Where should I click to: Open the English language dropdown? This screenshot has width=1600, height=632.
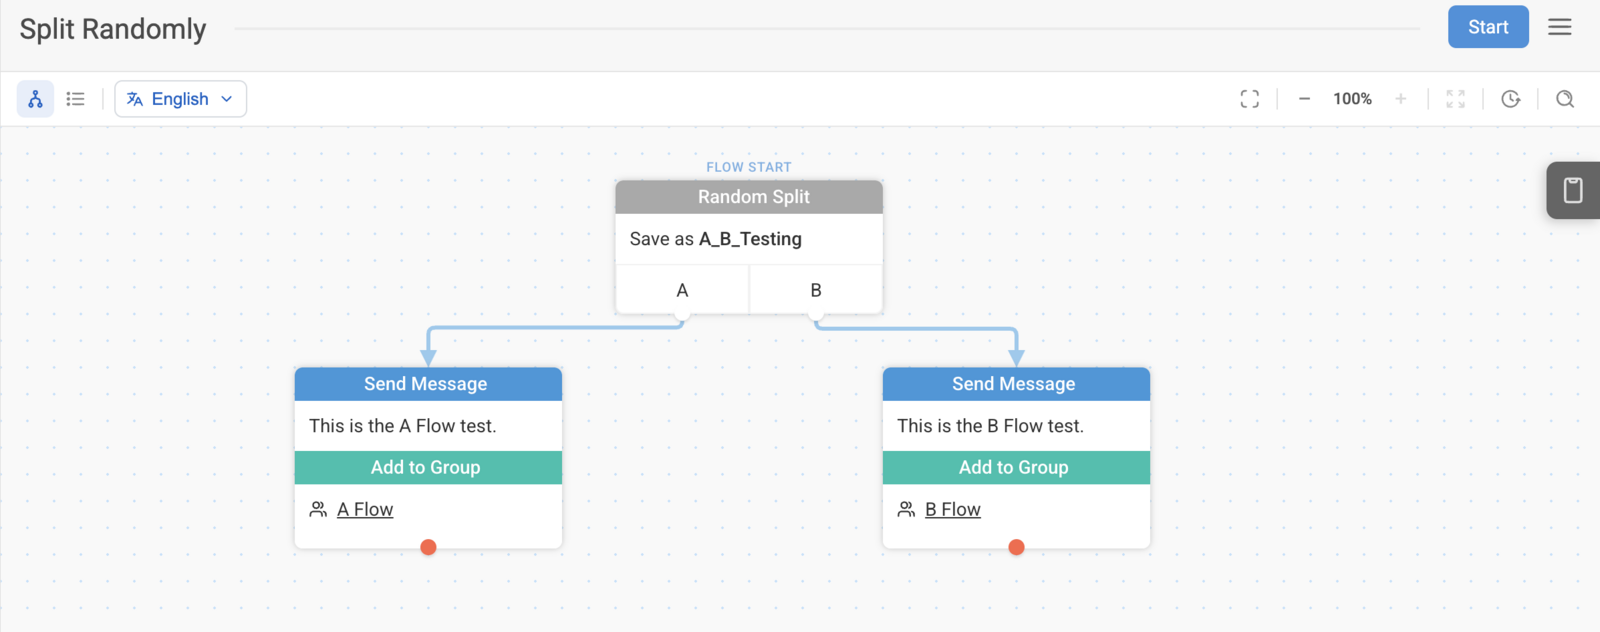tap(181, 99)
